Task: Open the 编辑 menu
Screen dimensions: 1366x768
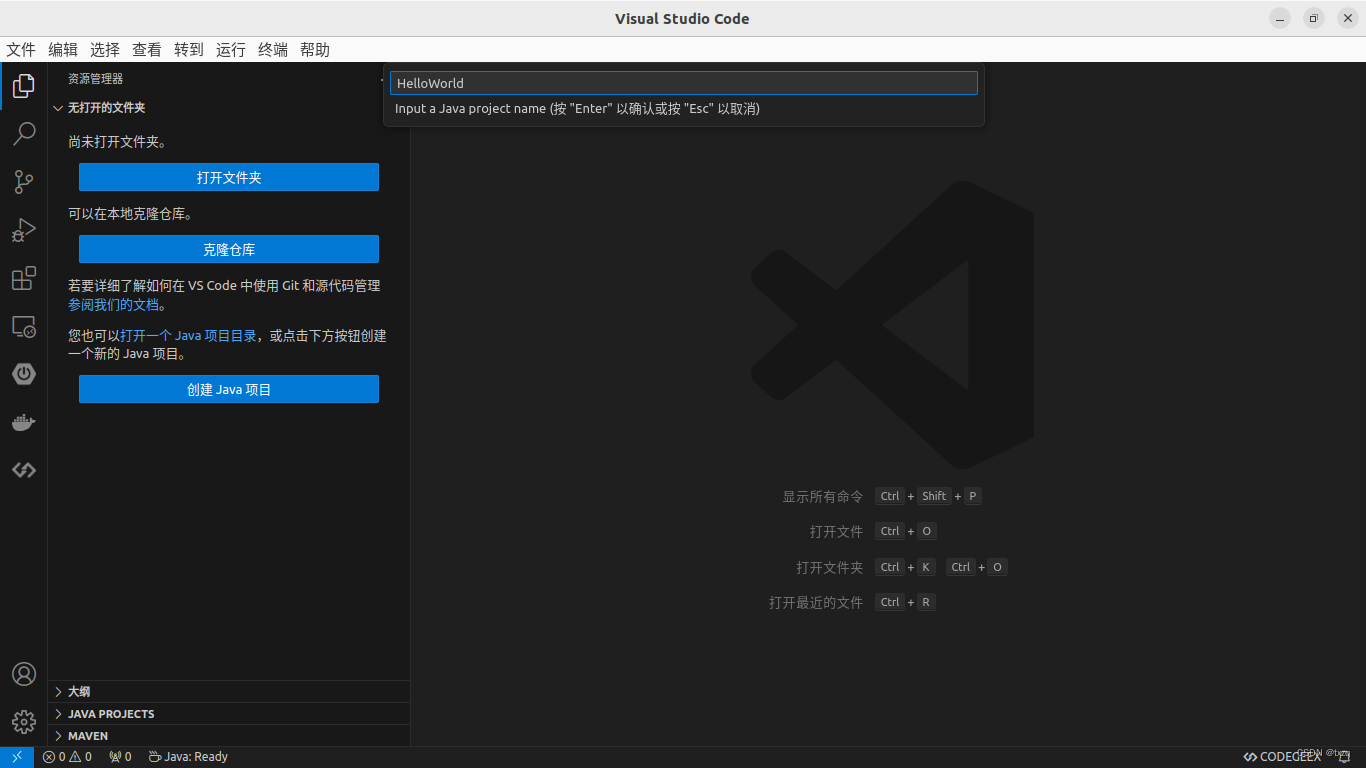Action: [63, 50]
